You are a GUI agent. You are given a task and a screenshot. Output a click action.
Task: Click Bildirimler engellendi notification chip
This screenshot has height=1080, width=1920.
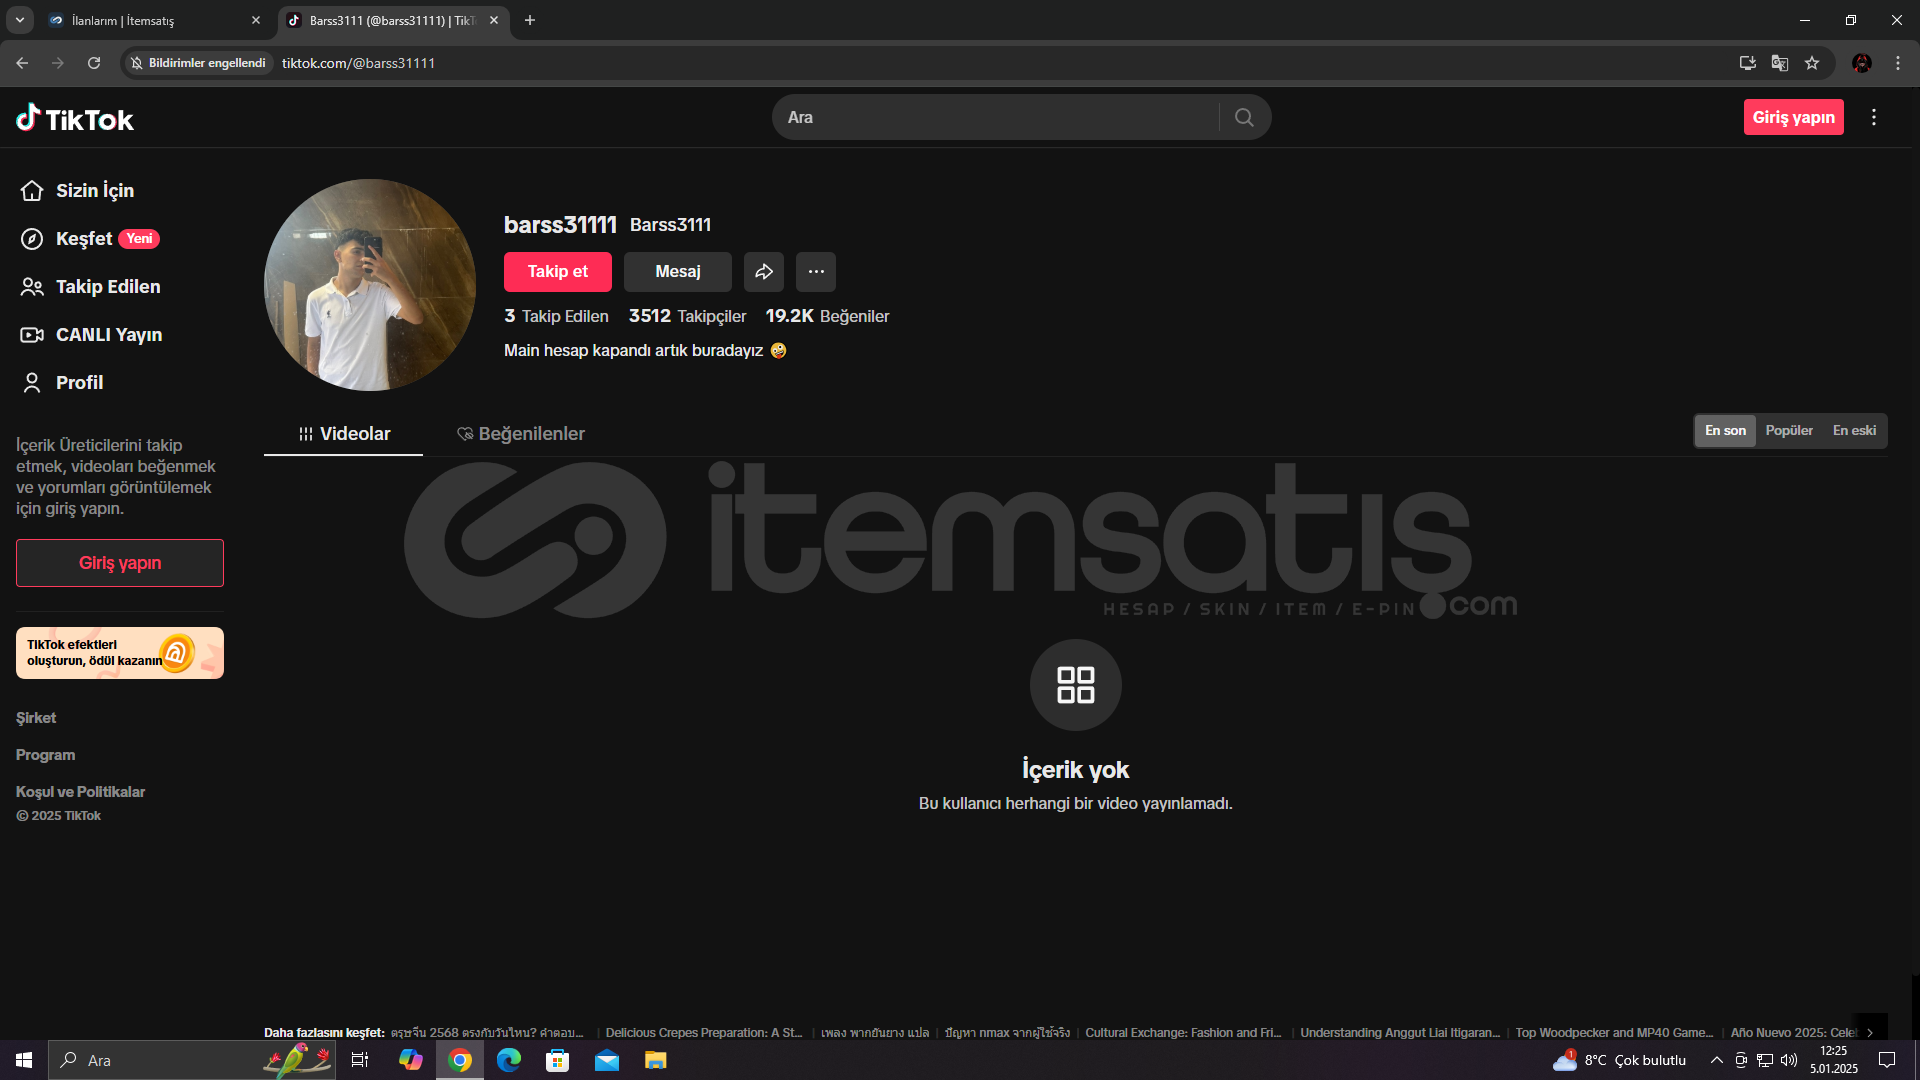[198, 63]
